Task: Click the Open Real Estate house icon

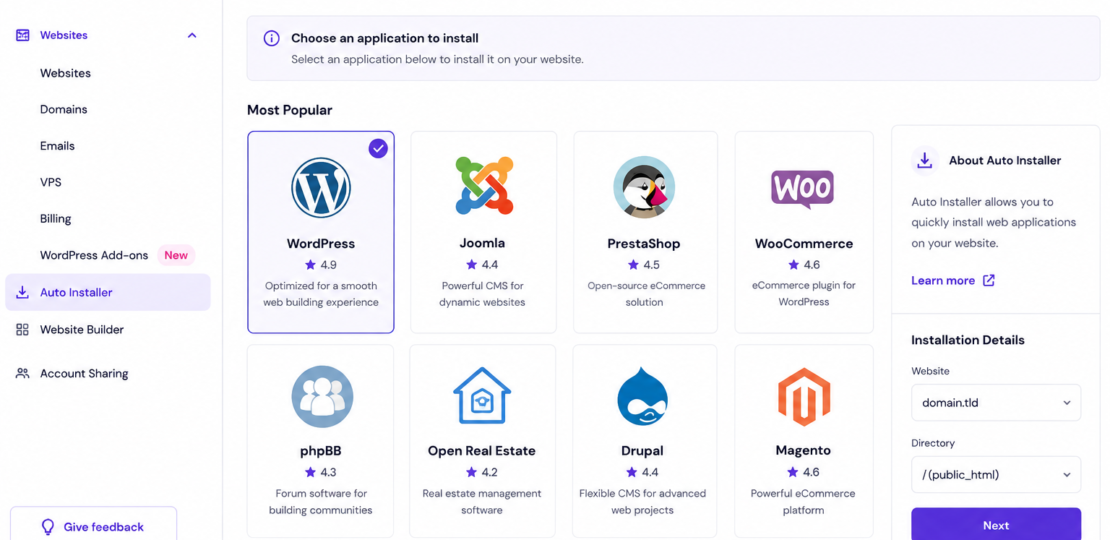Action: [482, 396]
